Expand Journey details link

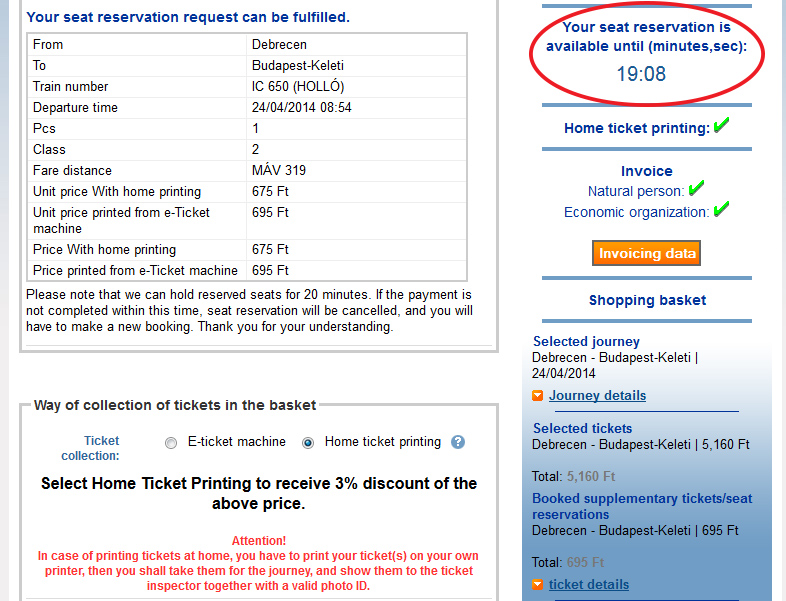tap(597, 395)
